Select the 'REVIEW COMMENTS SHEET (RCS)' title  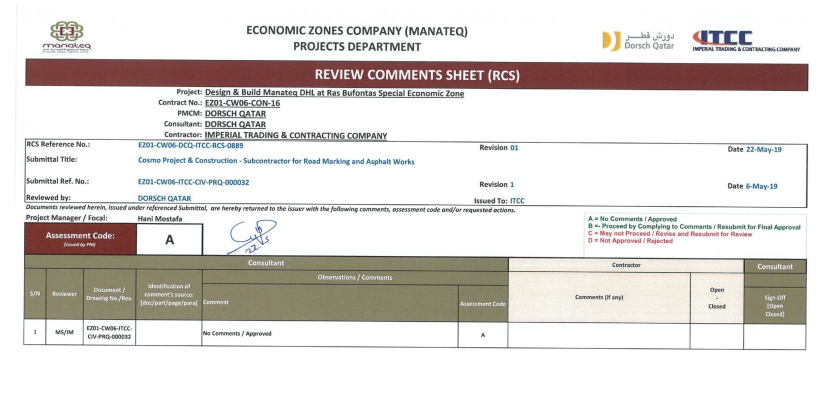tap(416, 75)
